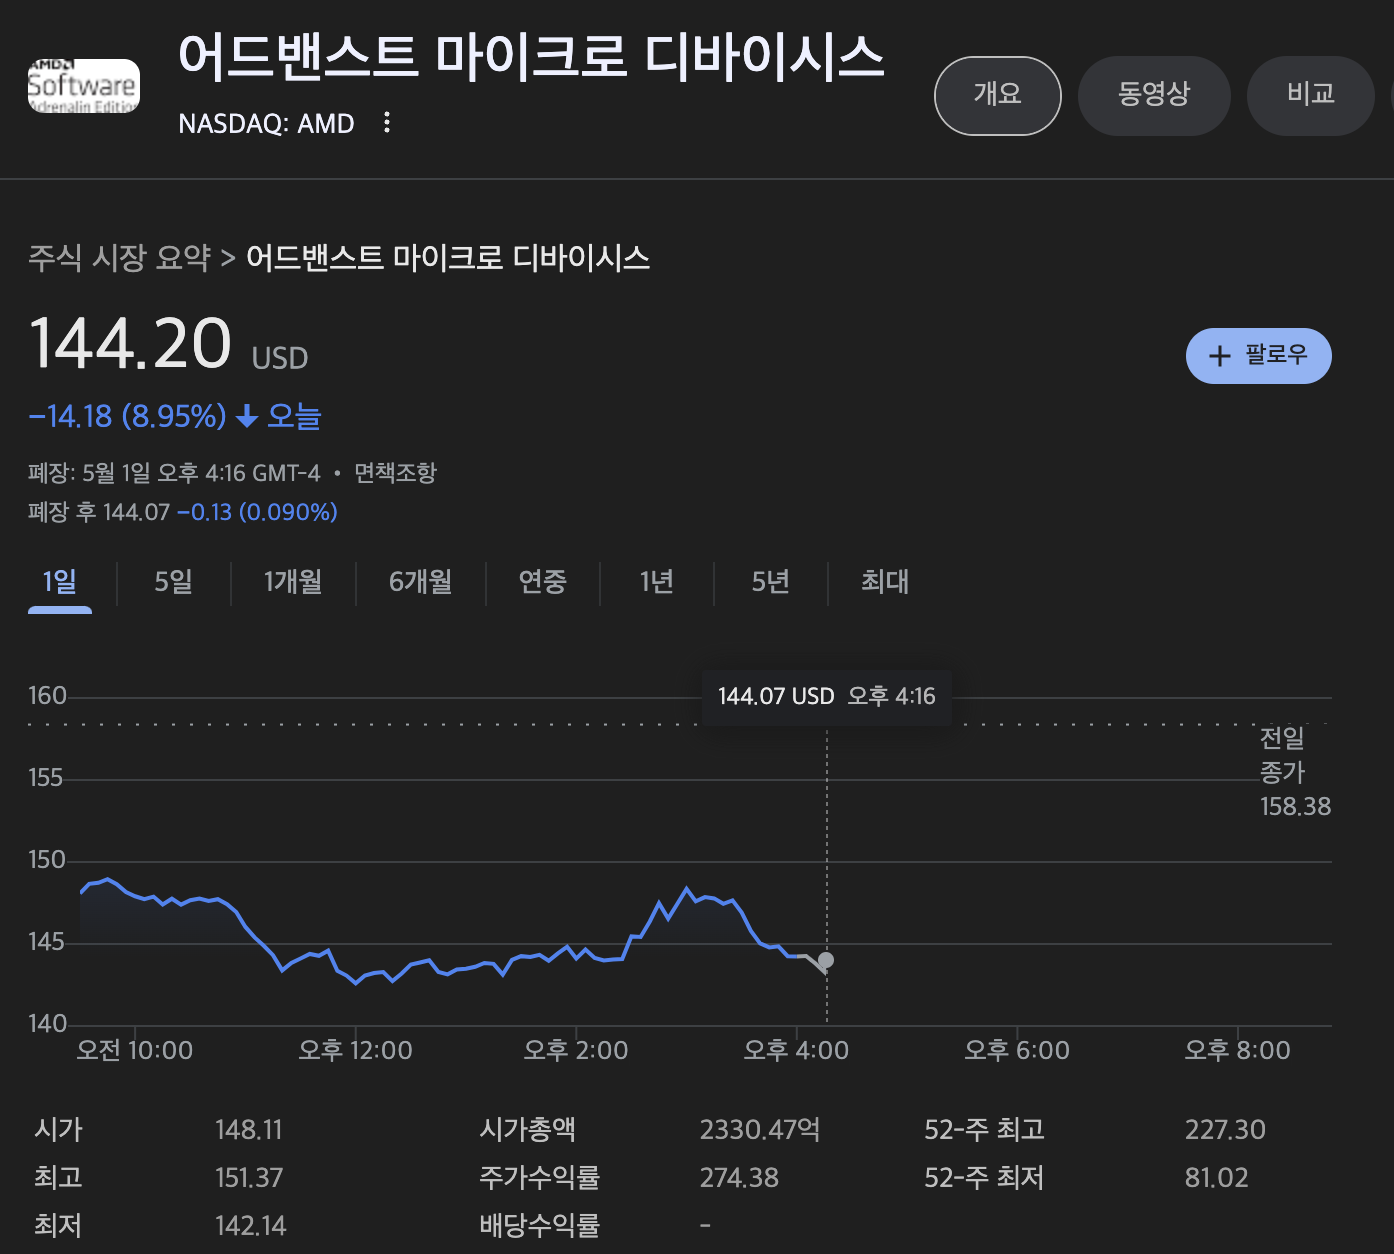Click the 최고 value 151.37

249,1178
